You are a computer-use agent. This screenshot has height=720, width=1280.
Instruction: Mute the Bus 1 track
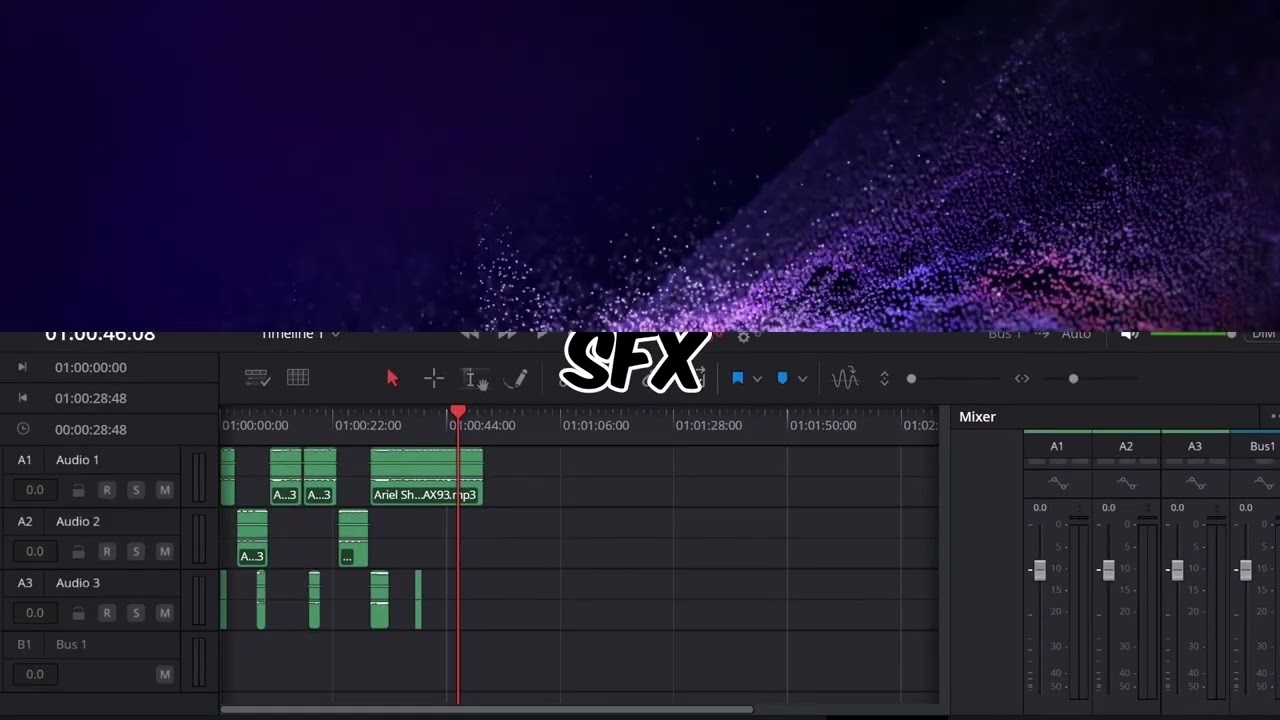click(164, 675)
